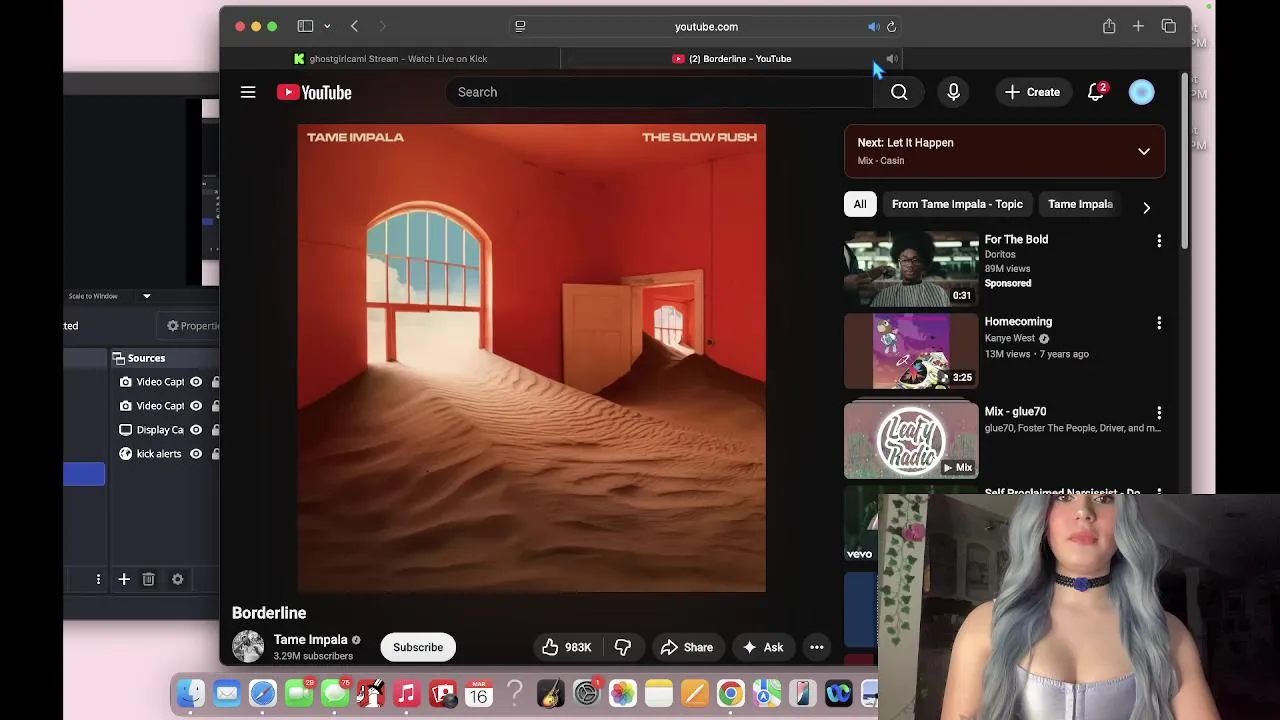1280x720 pixels.
Task: Show Safari tab overview
Action: (1168, 26)
